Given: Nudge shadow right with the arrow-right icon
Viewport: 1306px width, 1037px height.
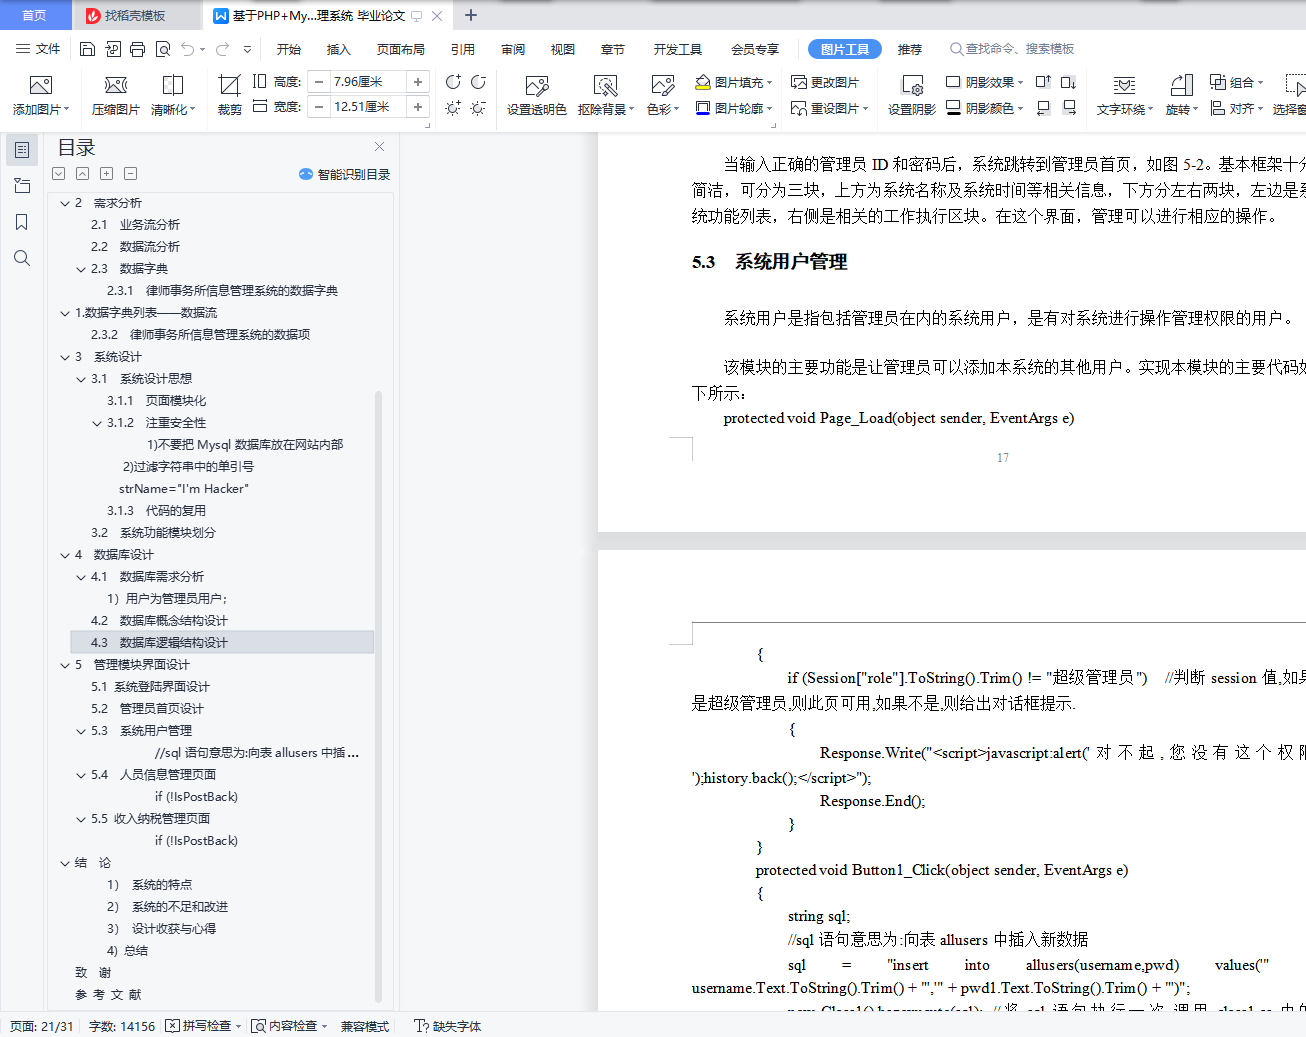Looking at the screenshot, I should point(1068,107).
